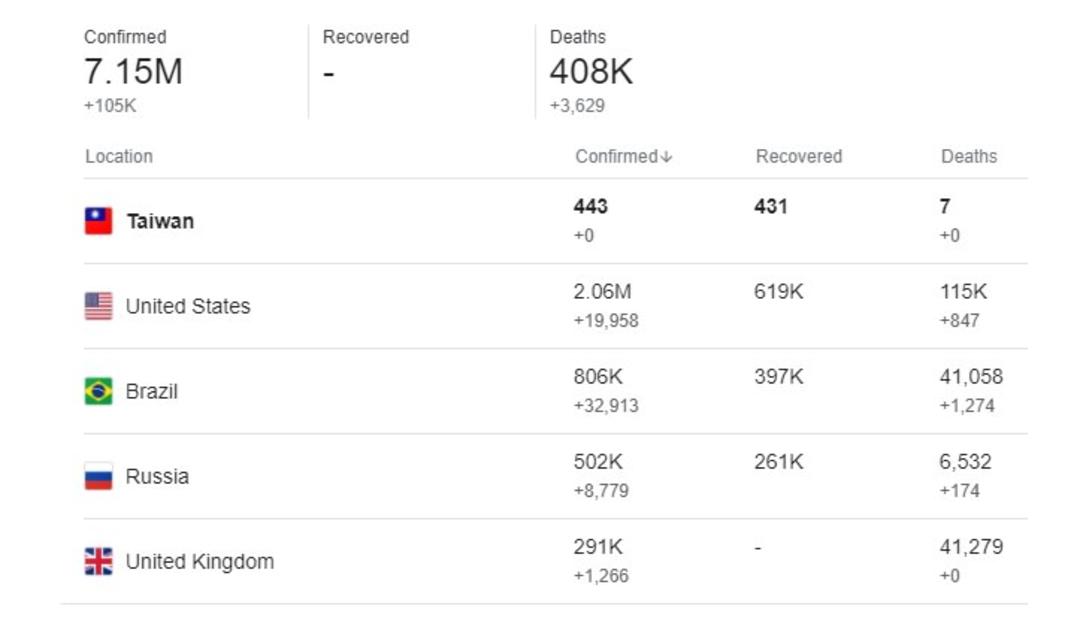This screenshot has height=621, width=1080.
Task: Click the sort arrow next to Confirmed
Action: (x=666, y=157)
